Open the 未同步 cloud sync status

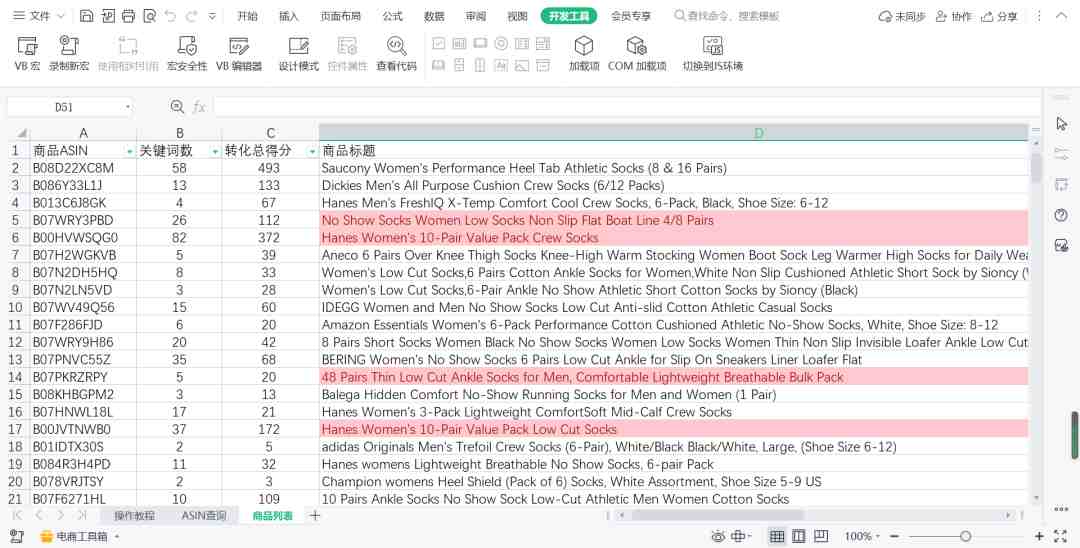[x=902, y=16]
